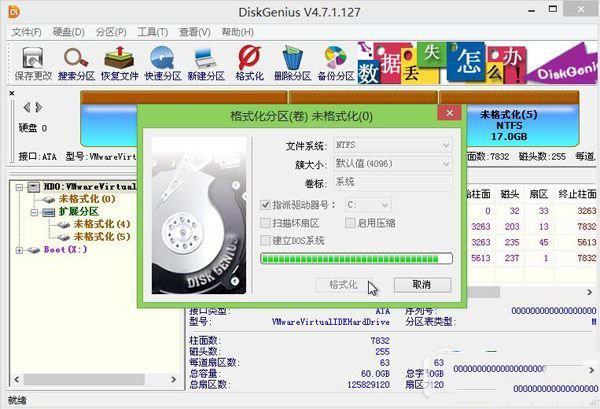Click the 就绪 status bar text
The height and width of the screenshot is (409, 600).
point(17,401)
